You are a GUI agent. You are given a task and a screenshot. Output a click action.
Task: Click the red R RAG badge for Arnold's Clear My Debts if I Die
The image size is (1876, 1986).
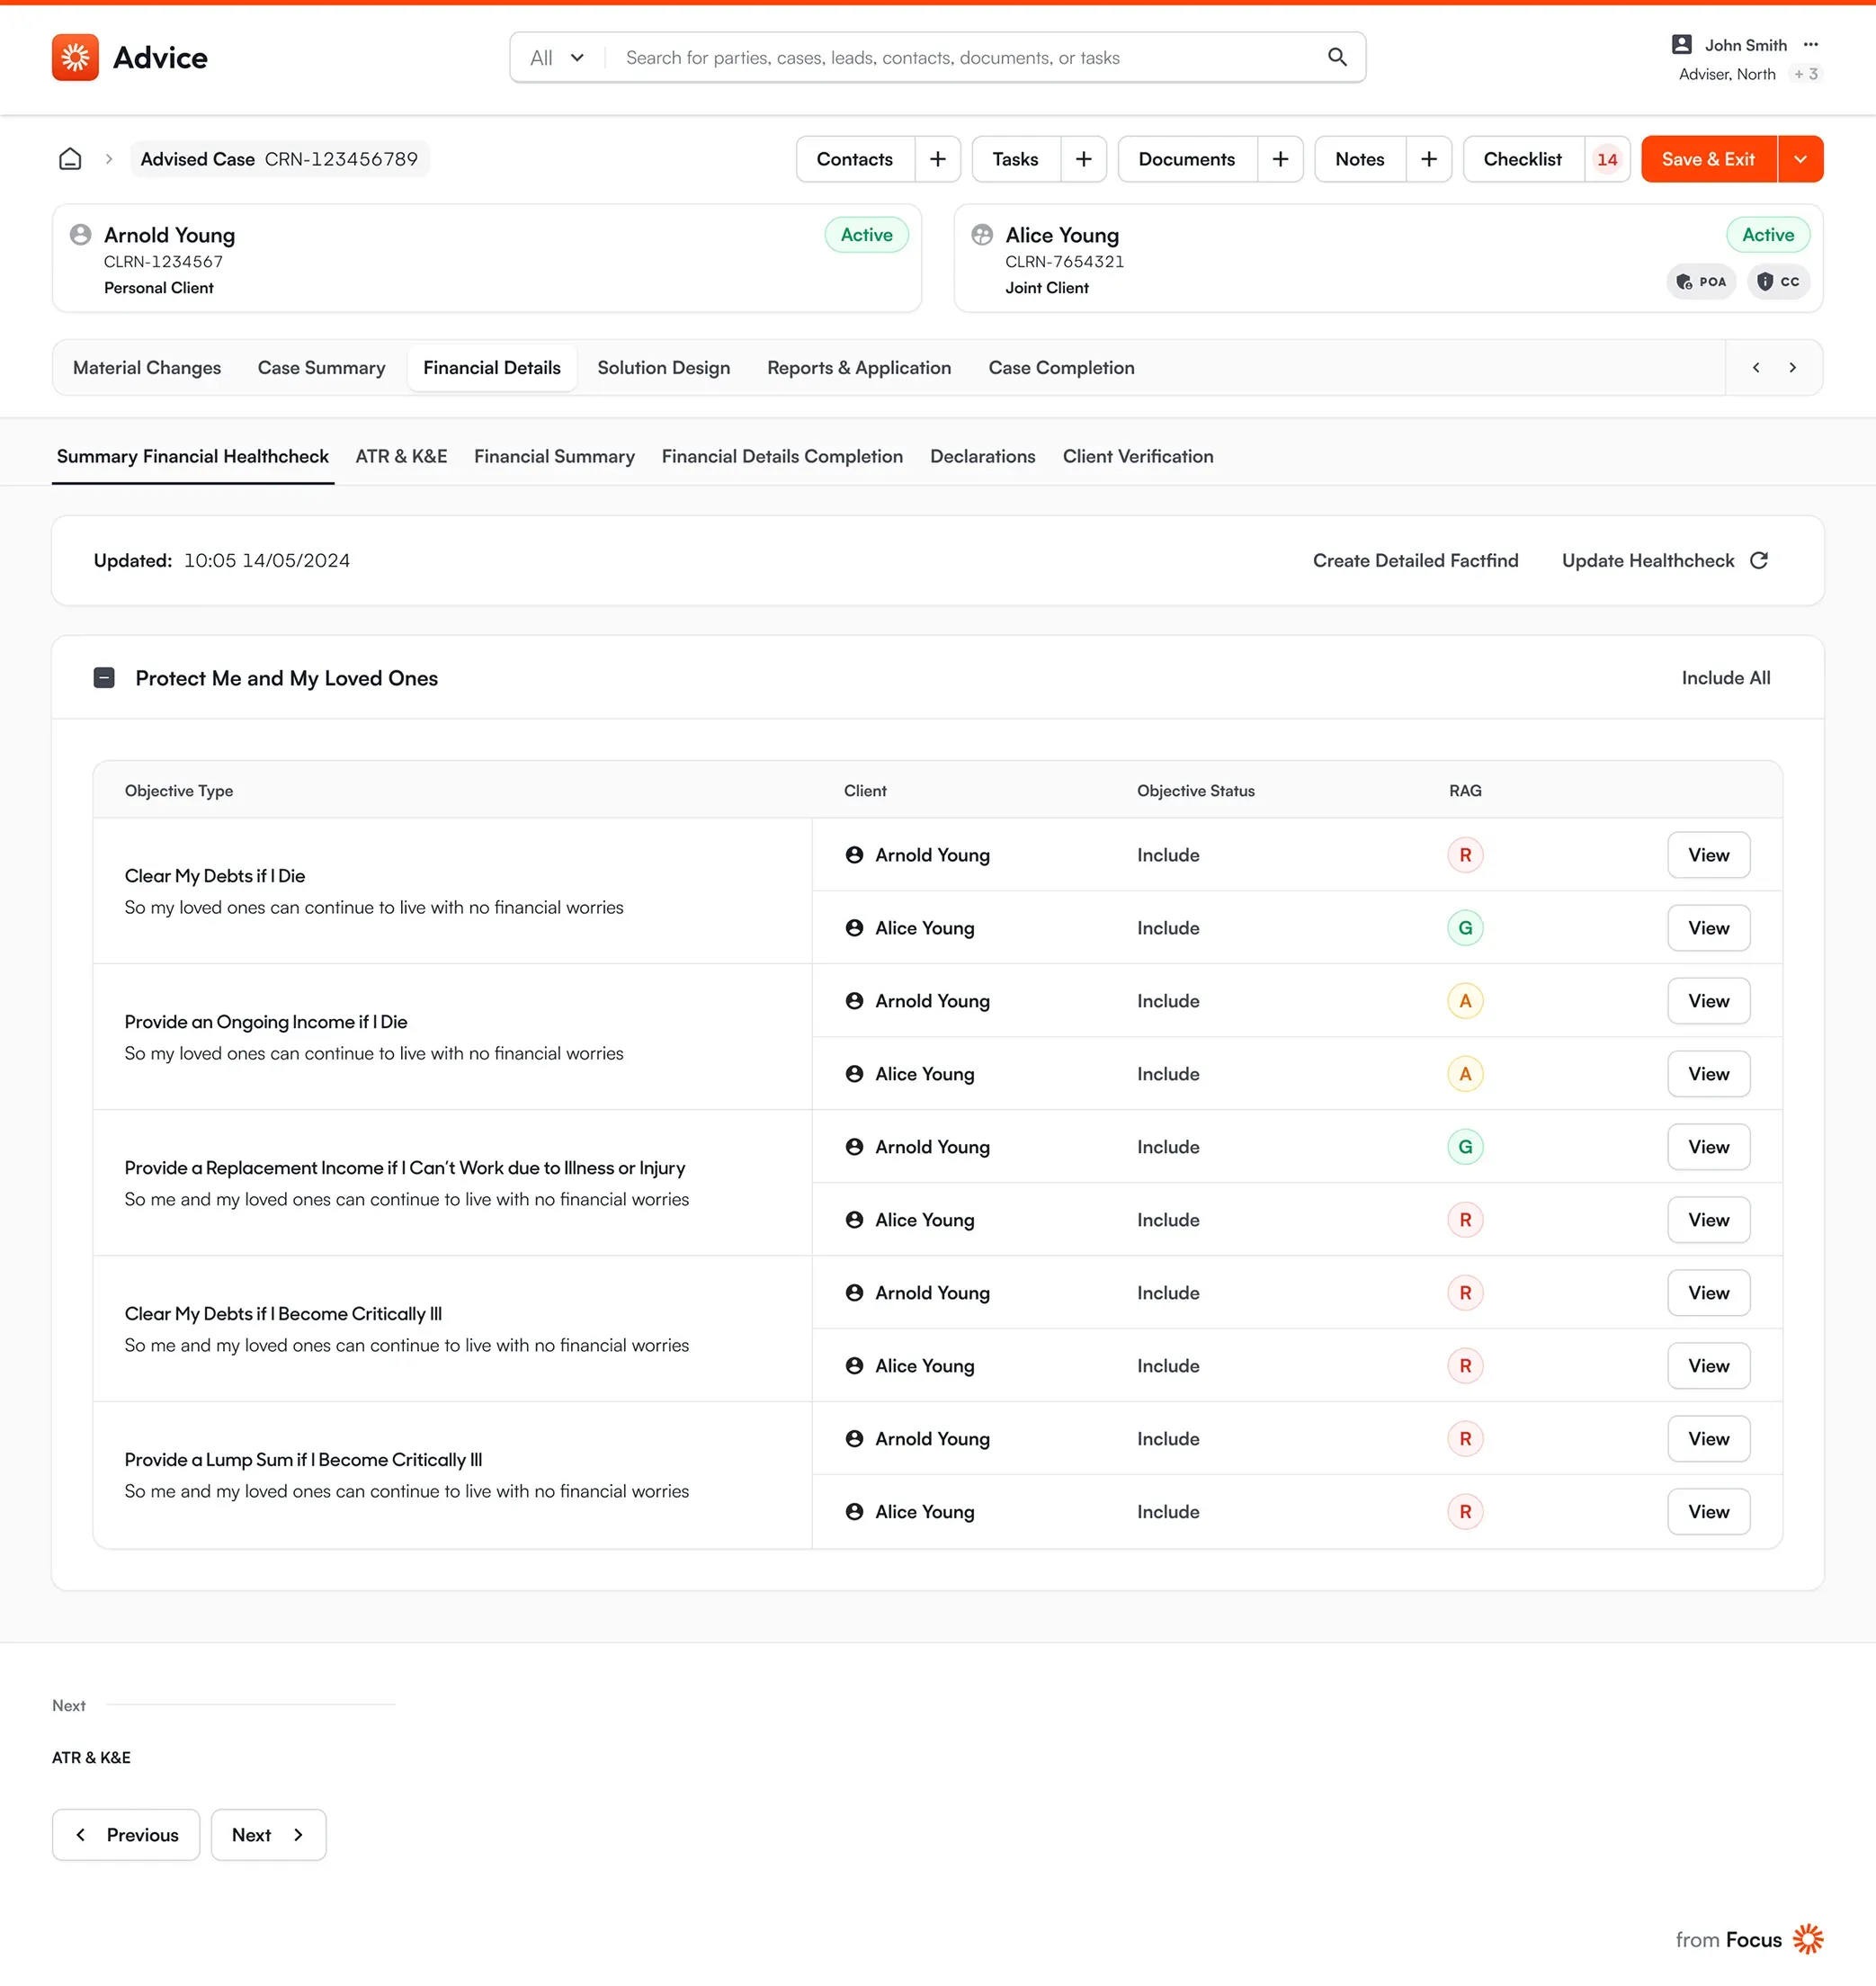click(1465, 855)
